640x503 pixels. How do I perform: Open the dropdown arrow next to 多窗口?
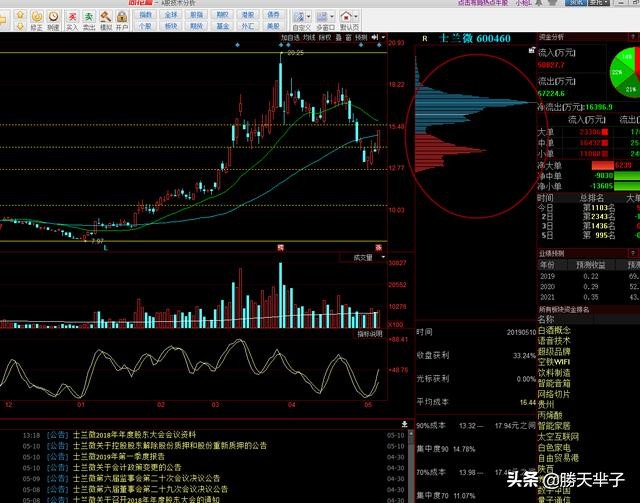[x=332, y=17]
